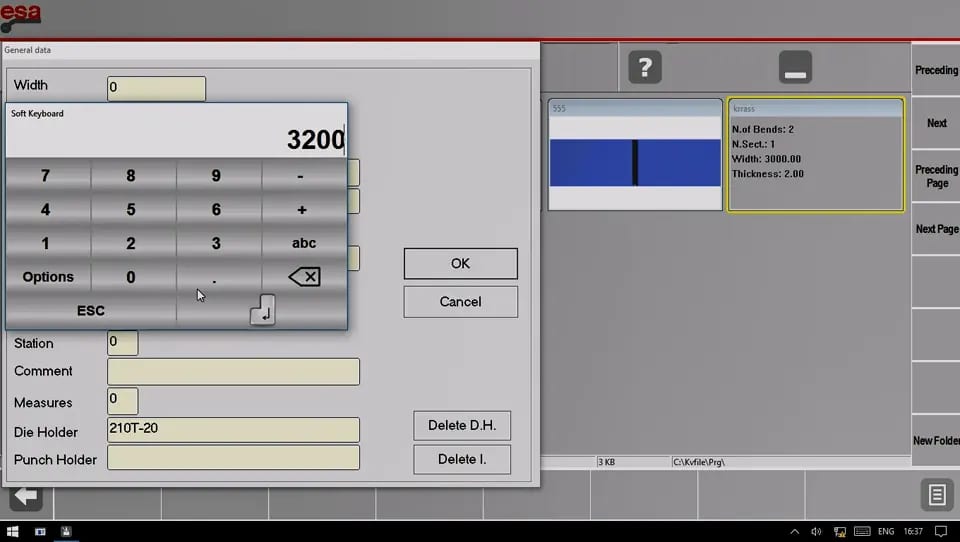Tap the decimal point key
Viewport: 960px width, 542px height.
tap(214, 277)
